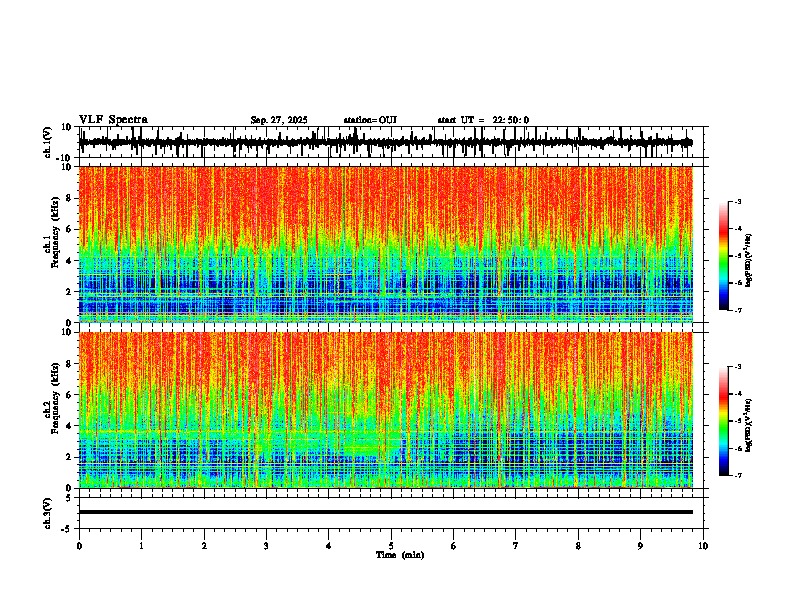Click the time axis tick label '1'
The height and width of the screenshot is (612, 792).
pyautogui.click(x=141, y=546)
